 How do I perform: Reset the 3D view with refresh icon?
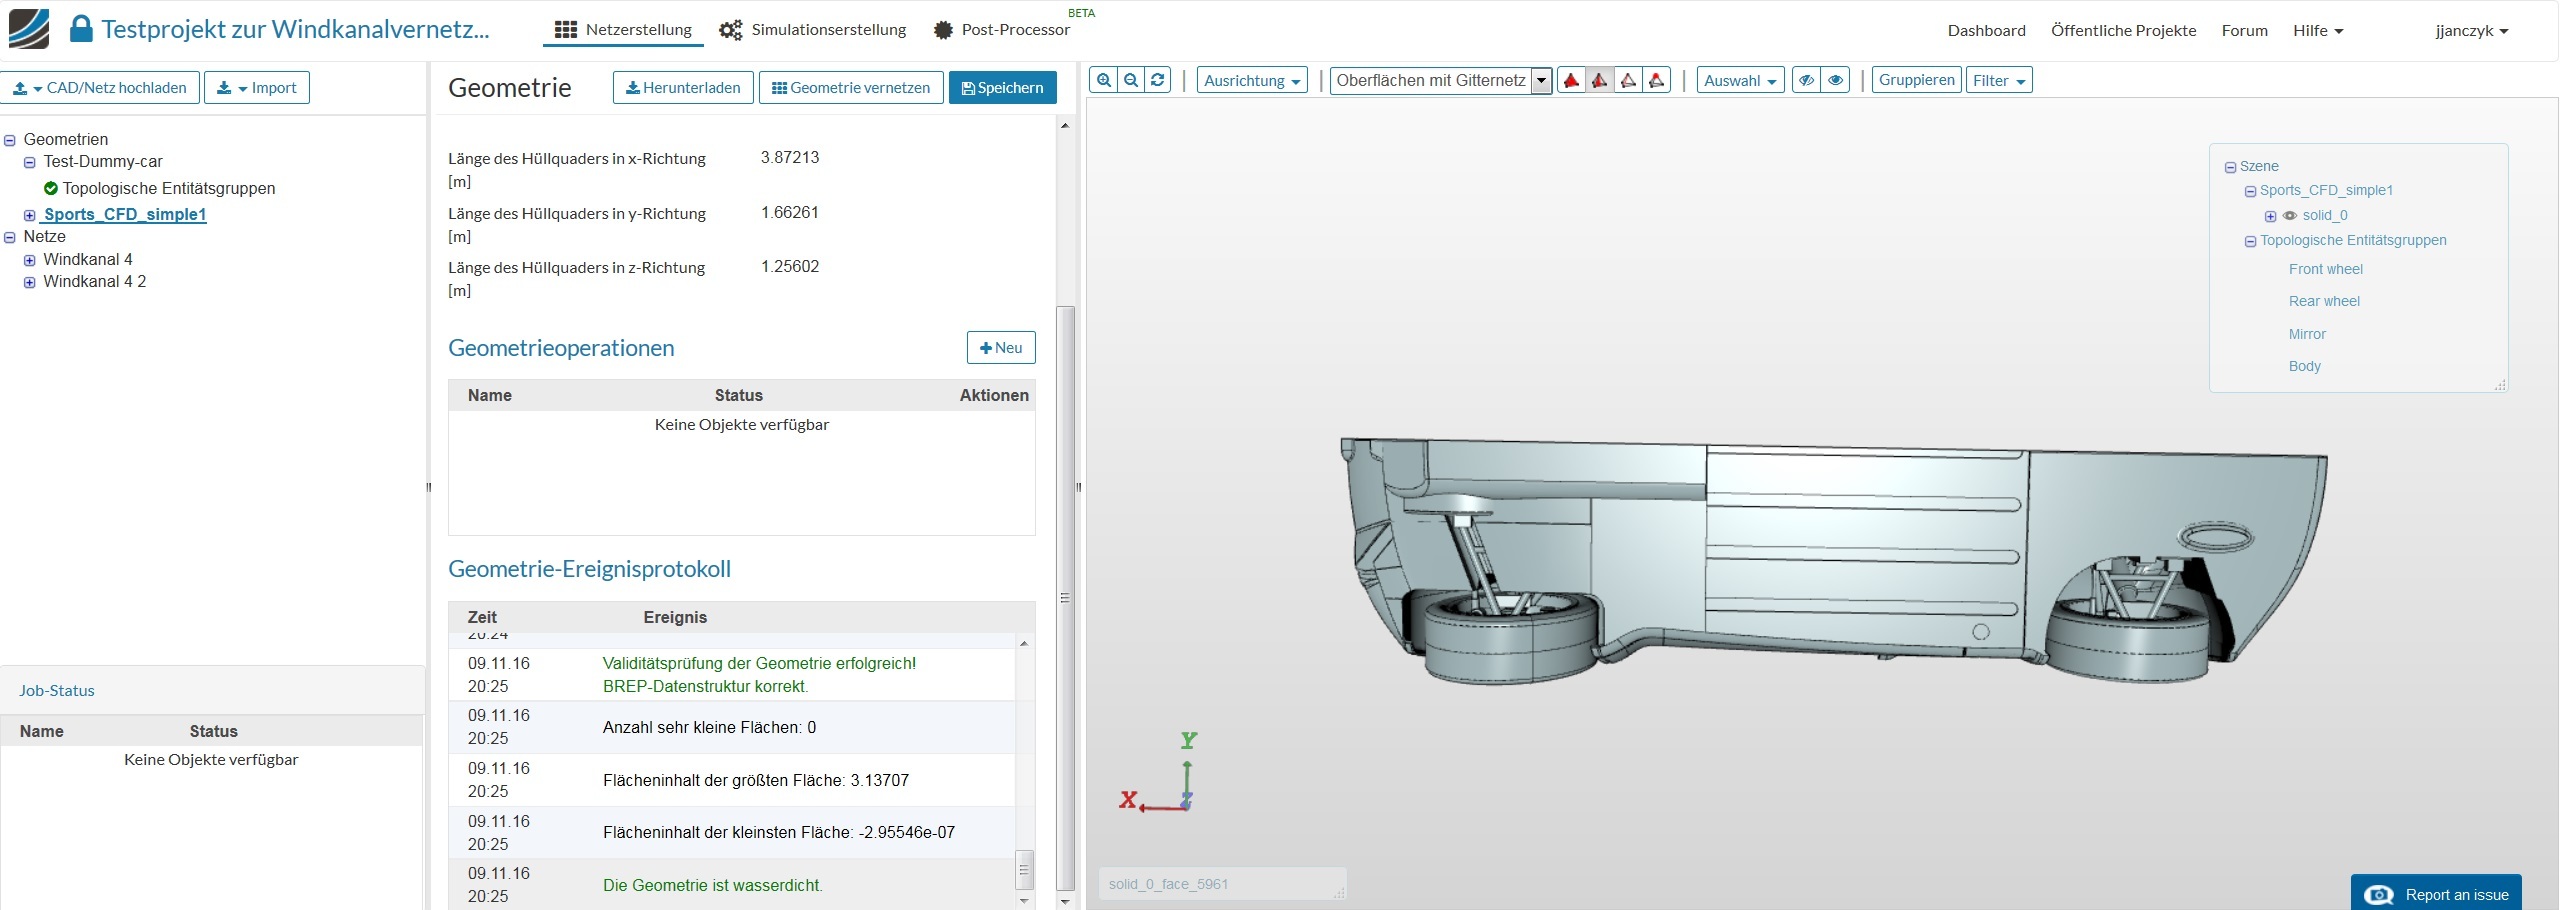click(x=1158, y=80)
